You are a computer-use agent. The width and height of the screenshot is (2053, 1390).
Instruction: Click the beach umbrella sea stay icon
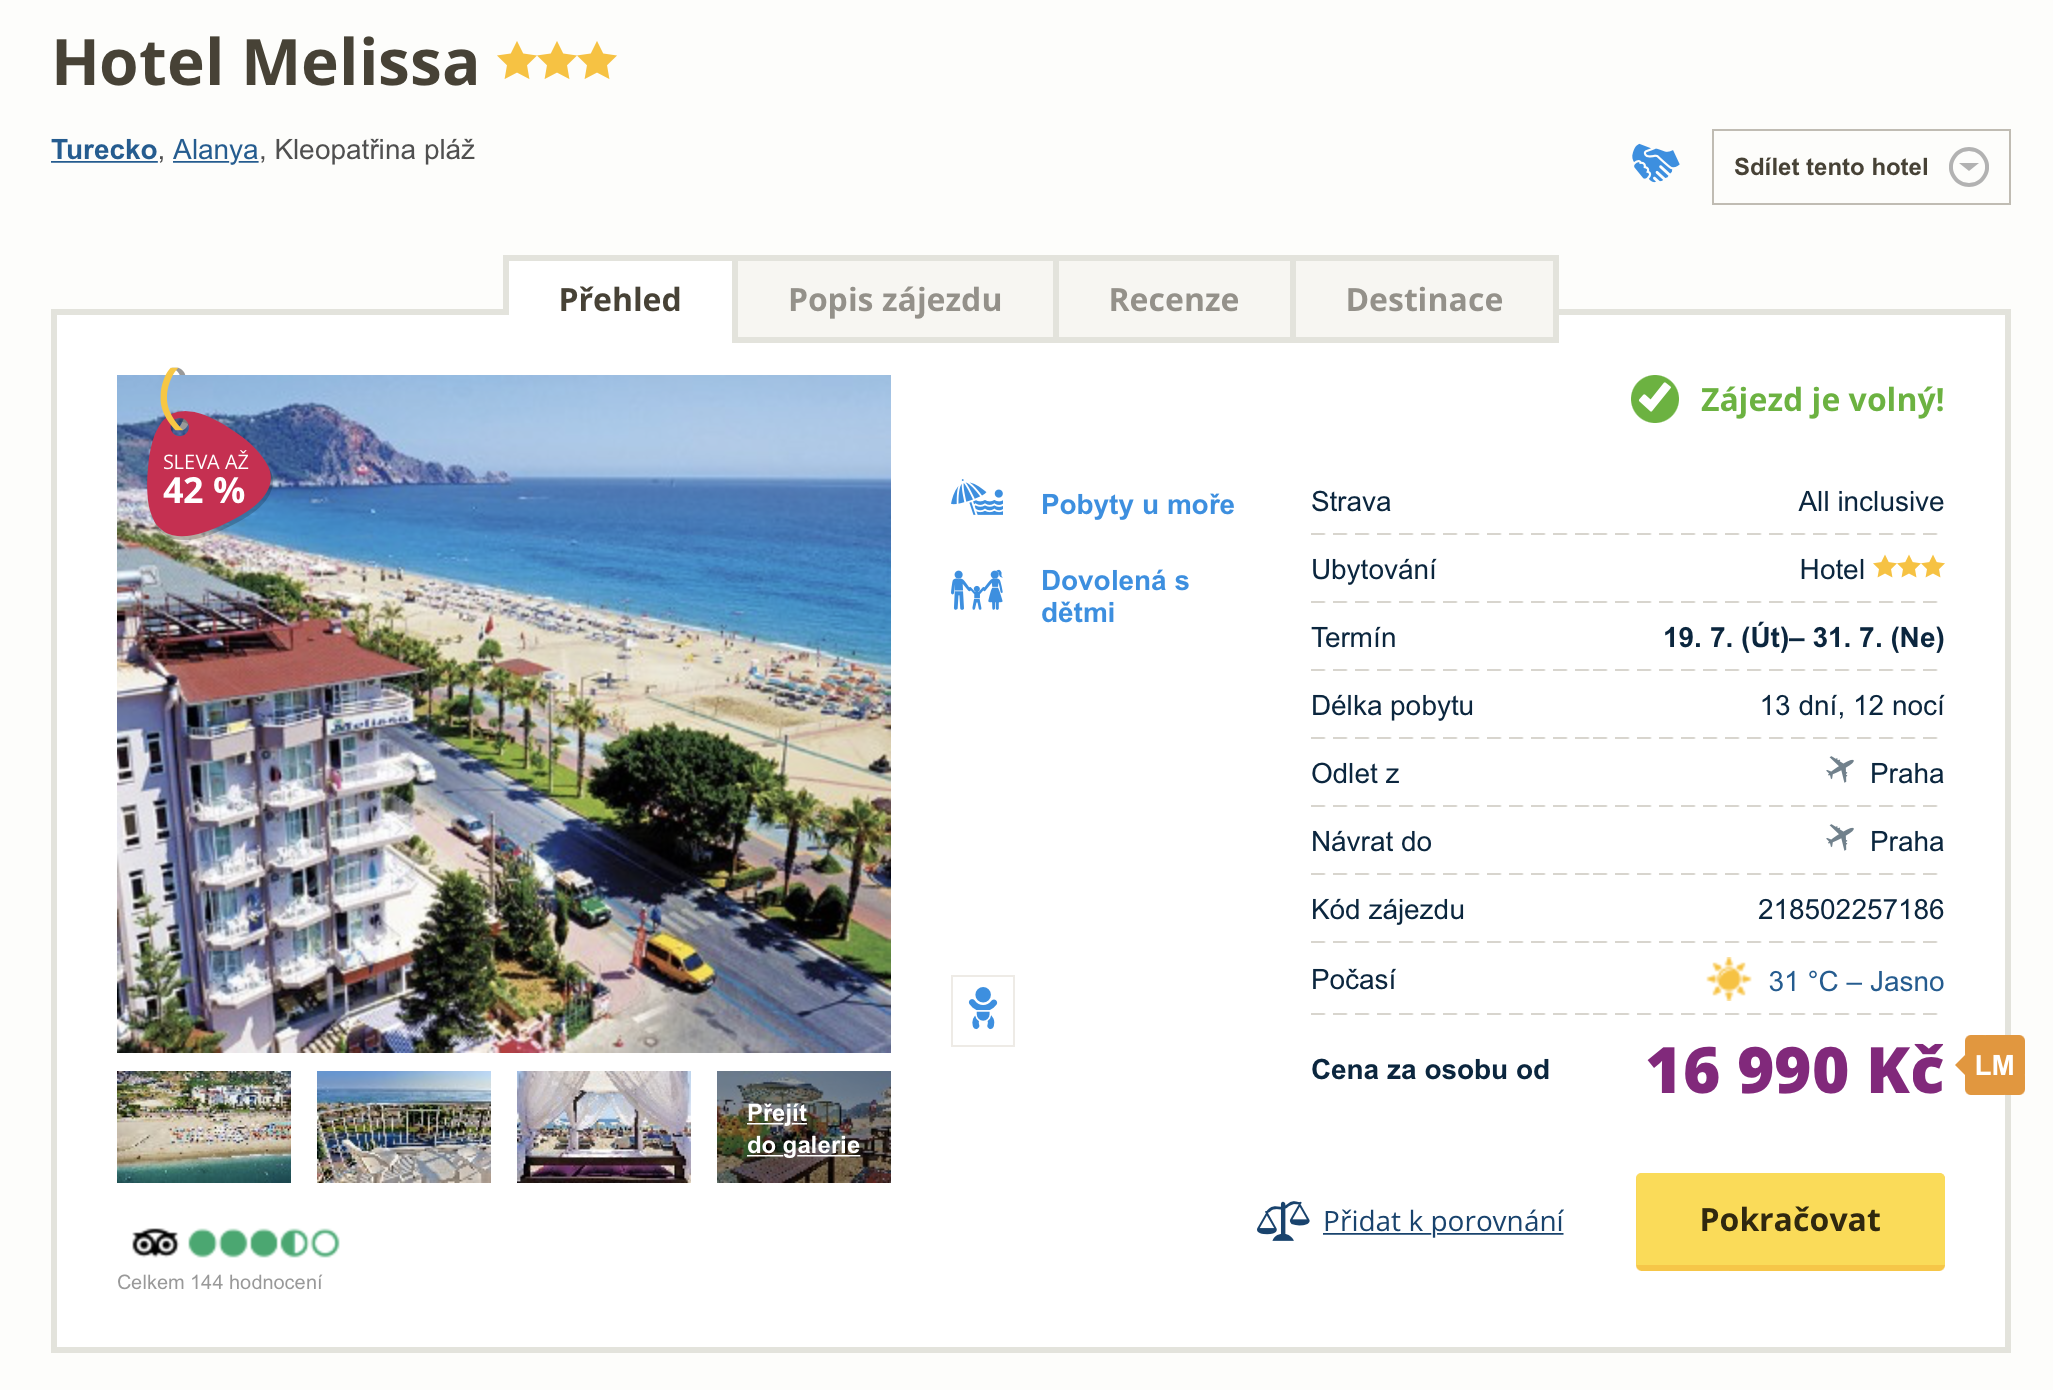click(977, 498)
